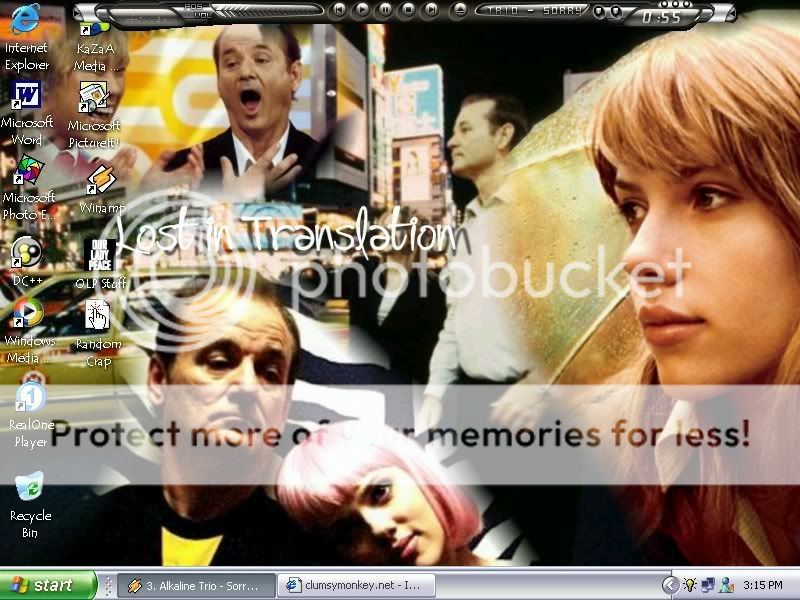This screenshot has height=600, width=800.
Task: Stop the Winamp playback
Action: click(x=408, y=9)
